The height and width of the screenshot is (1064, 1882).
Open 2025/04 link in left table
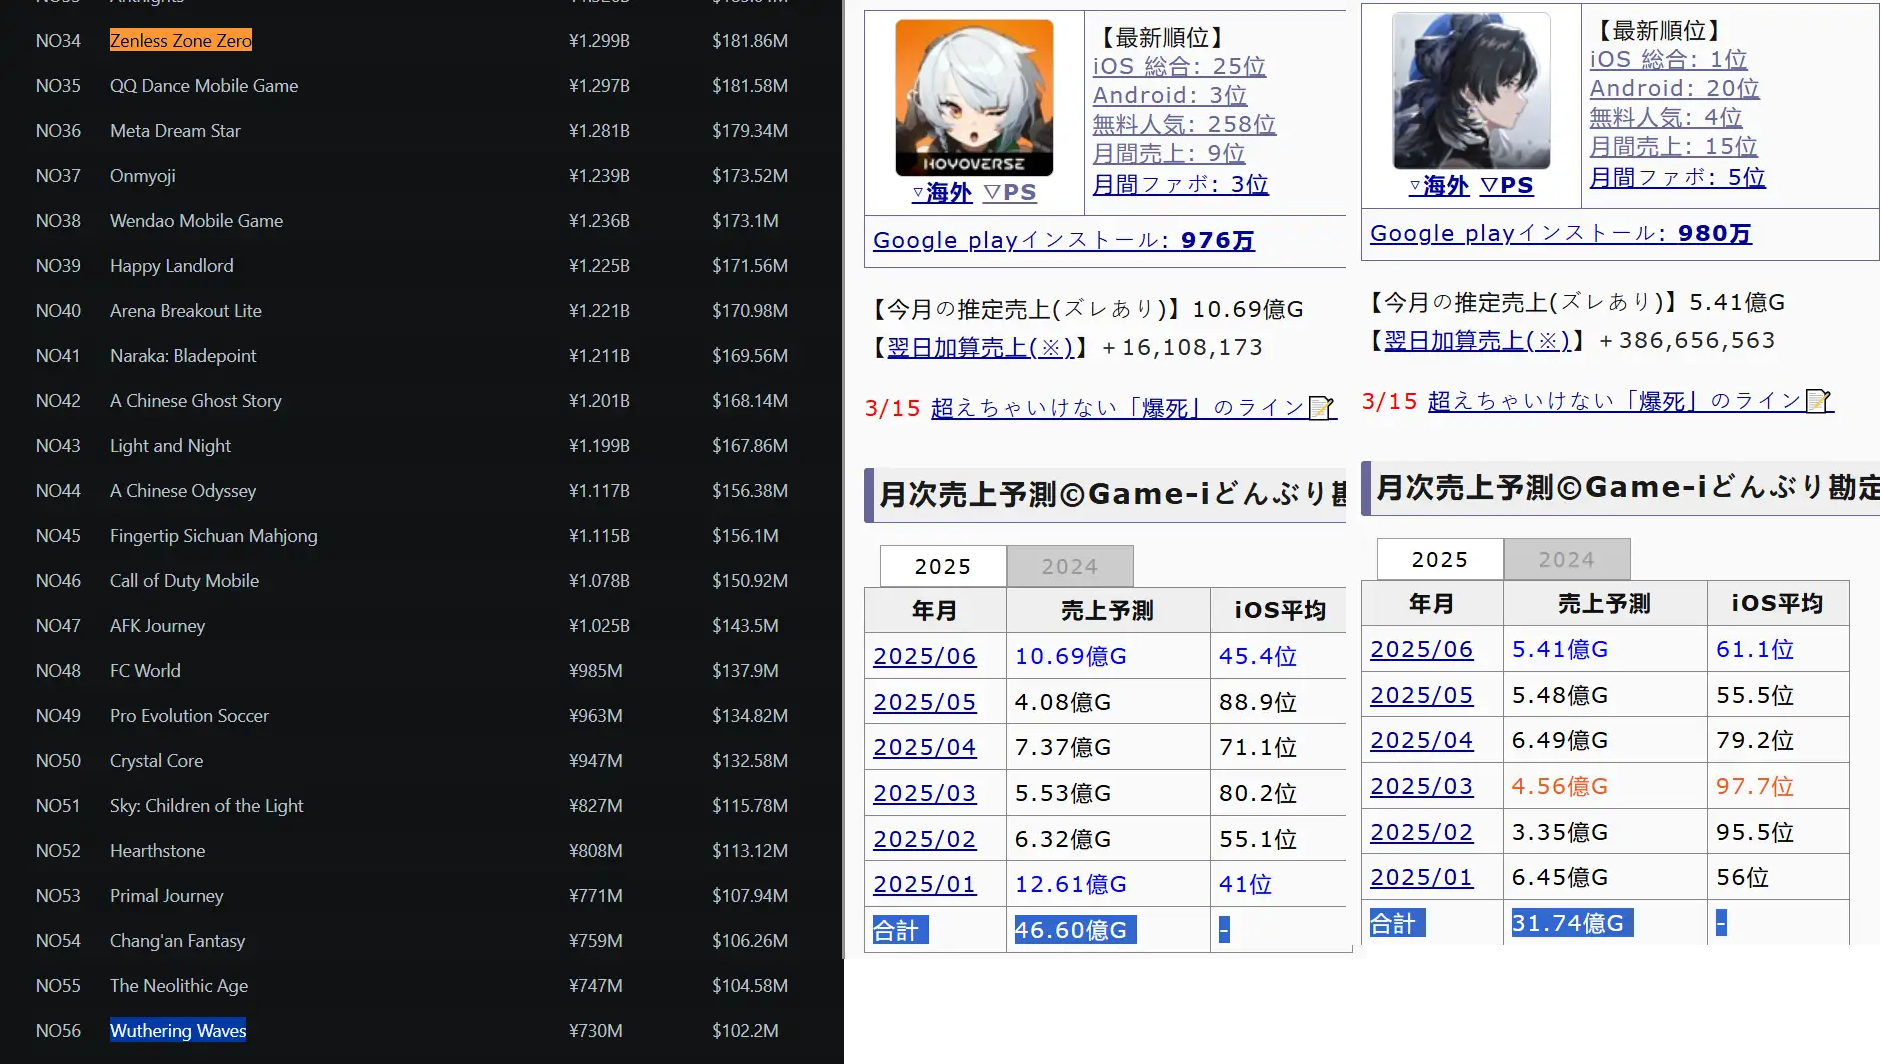(924, 747)
